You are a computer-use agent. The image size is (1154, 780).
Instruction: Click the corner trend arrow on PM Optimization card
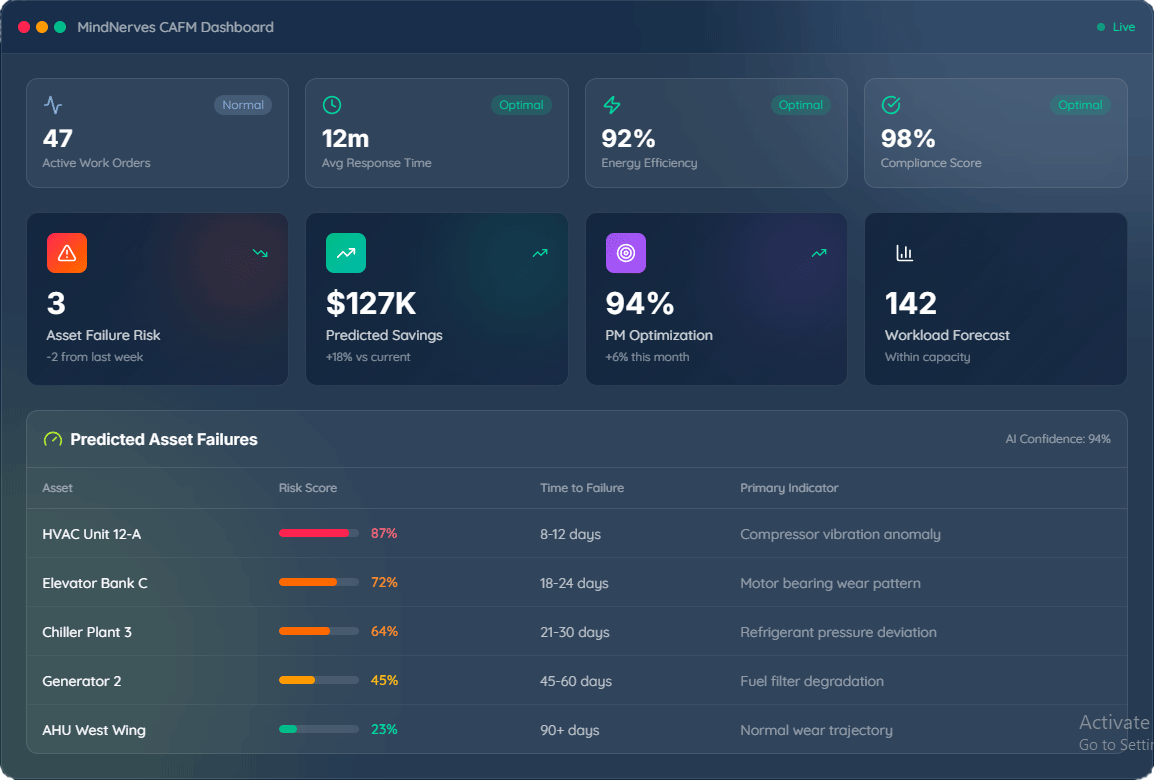tap(819, 253)
